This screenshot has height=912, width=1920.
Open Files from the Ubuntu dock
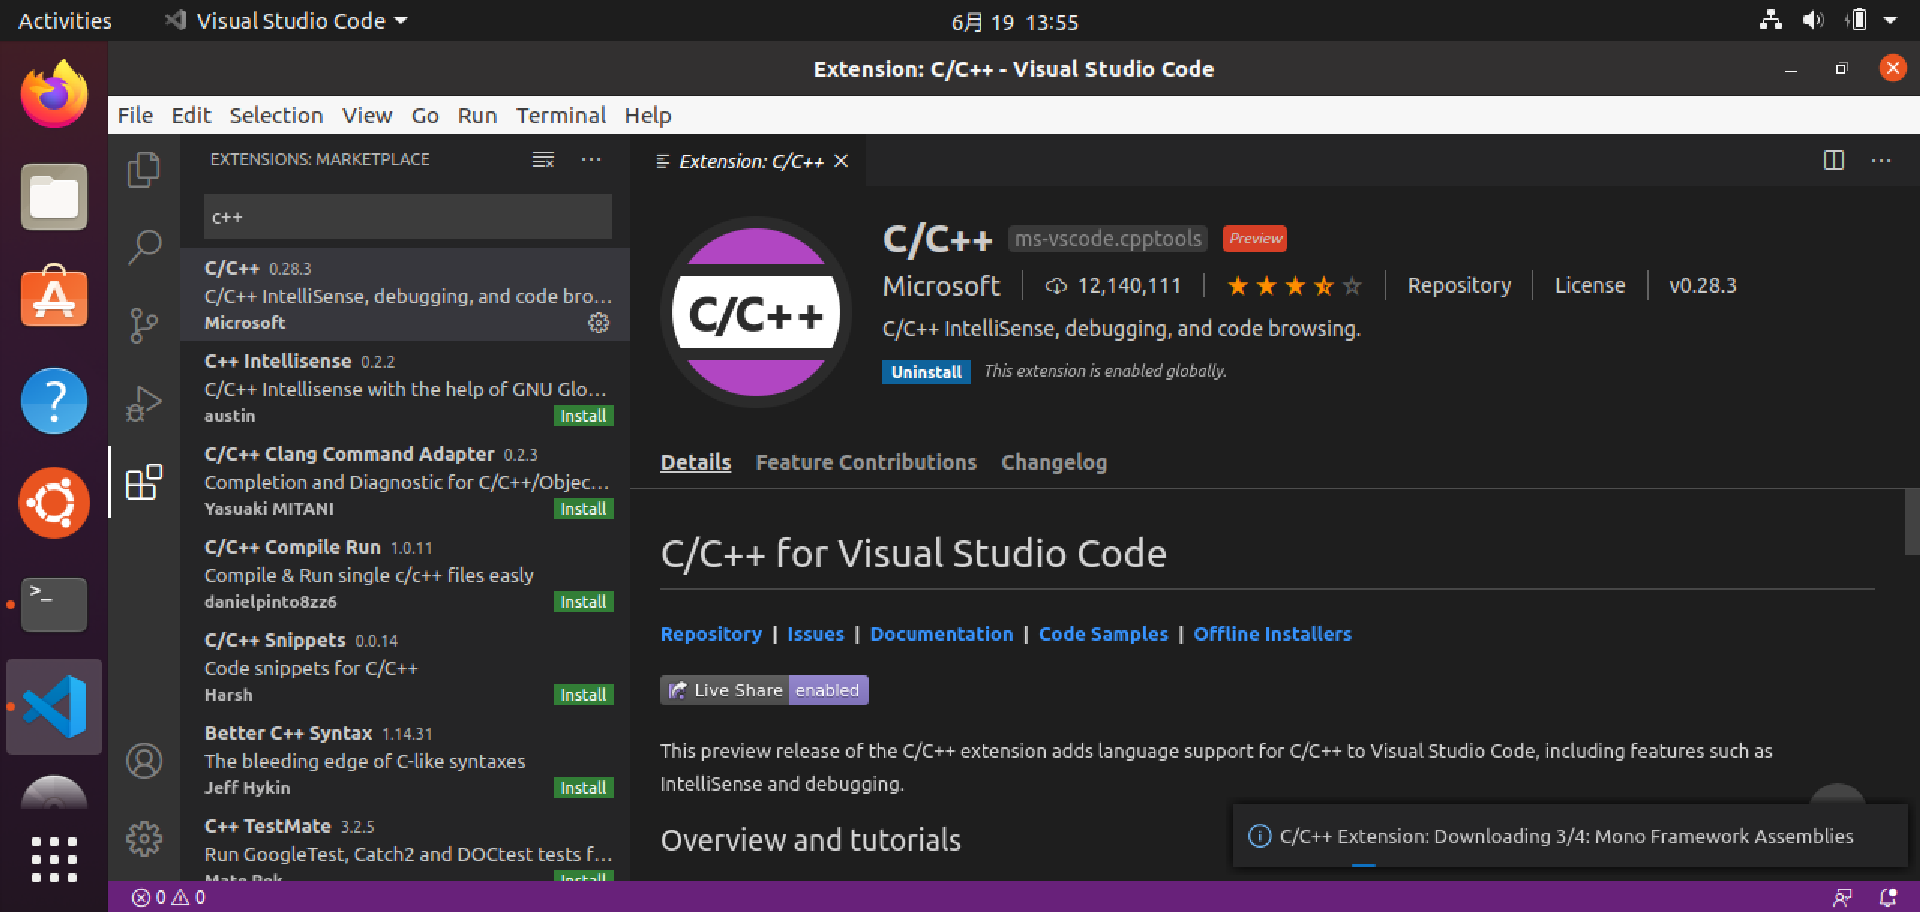coord(54,196)
